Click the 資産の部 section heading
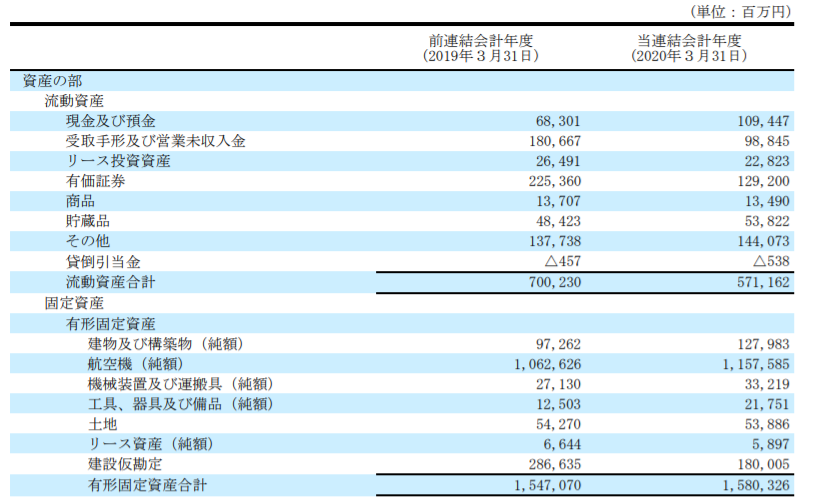The image size is (839, 497). click(52, 81)
